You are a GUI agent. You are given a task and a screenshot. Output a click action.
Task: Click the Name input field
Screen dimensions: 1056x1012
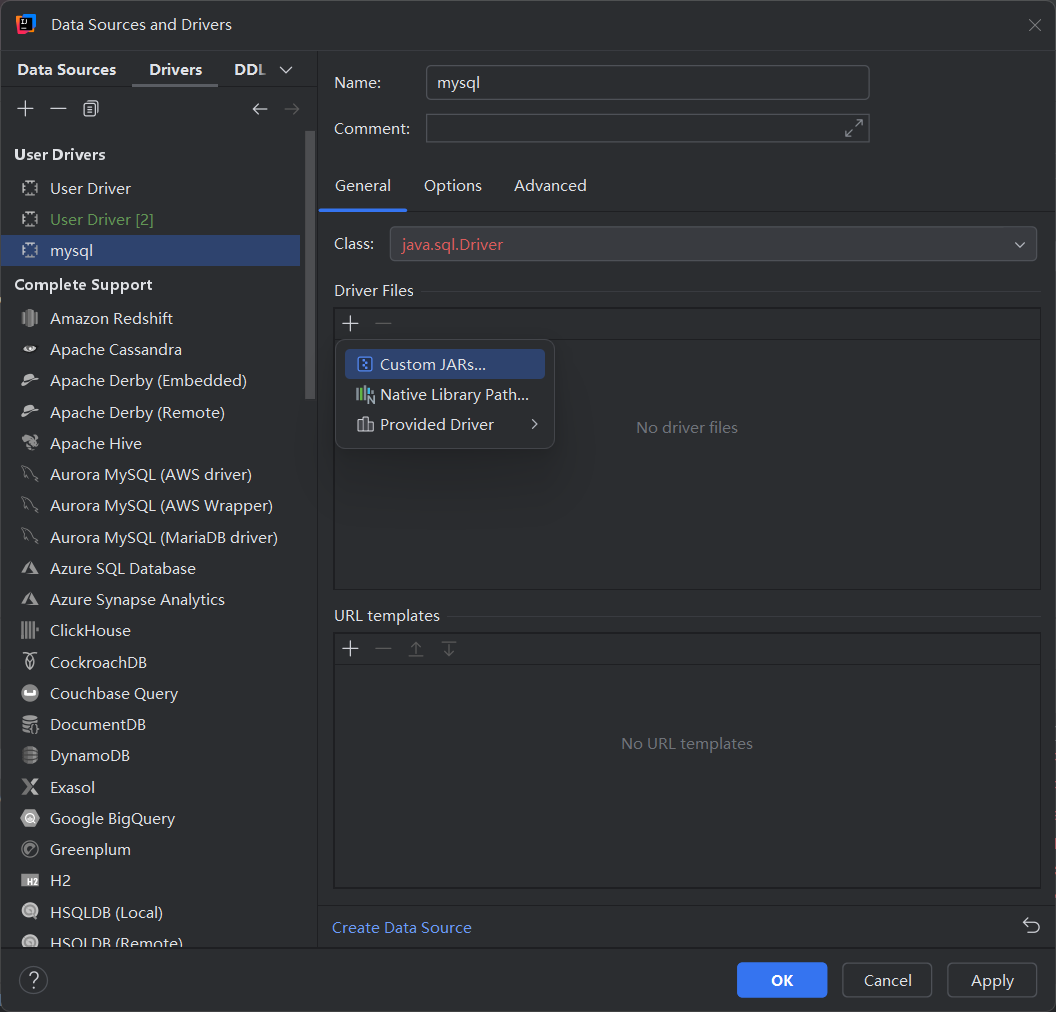(647, 83)
